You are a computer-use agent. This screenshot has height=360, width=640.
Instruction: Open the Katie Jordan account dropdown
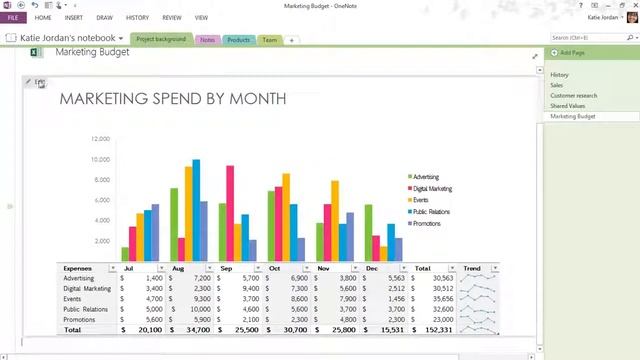(x=622, y=17)
